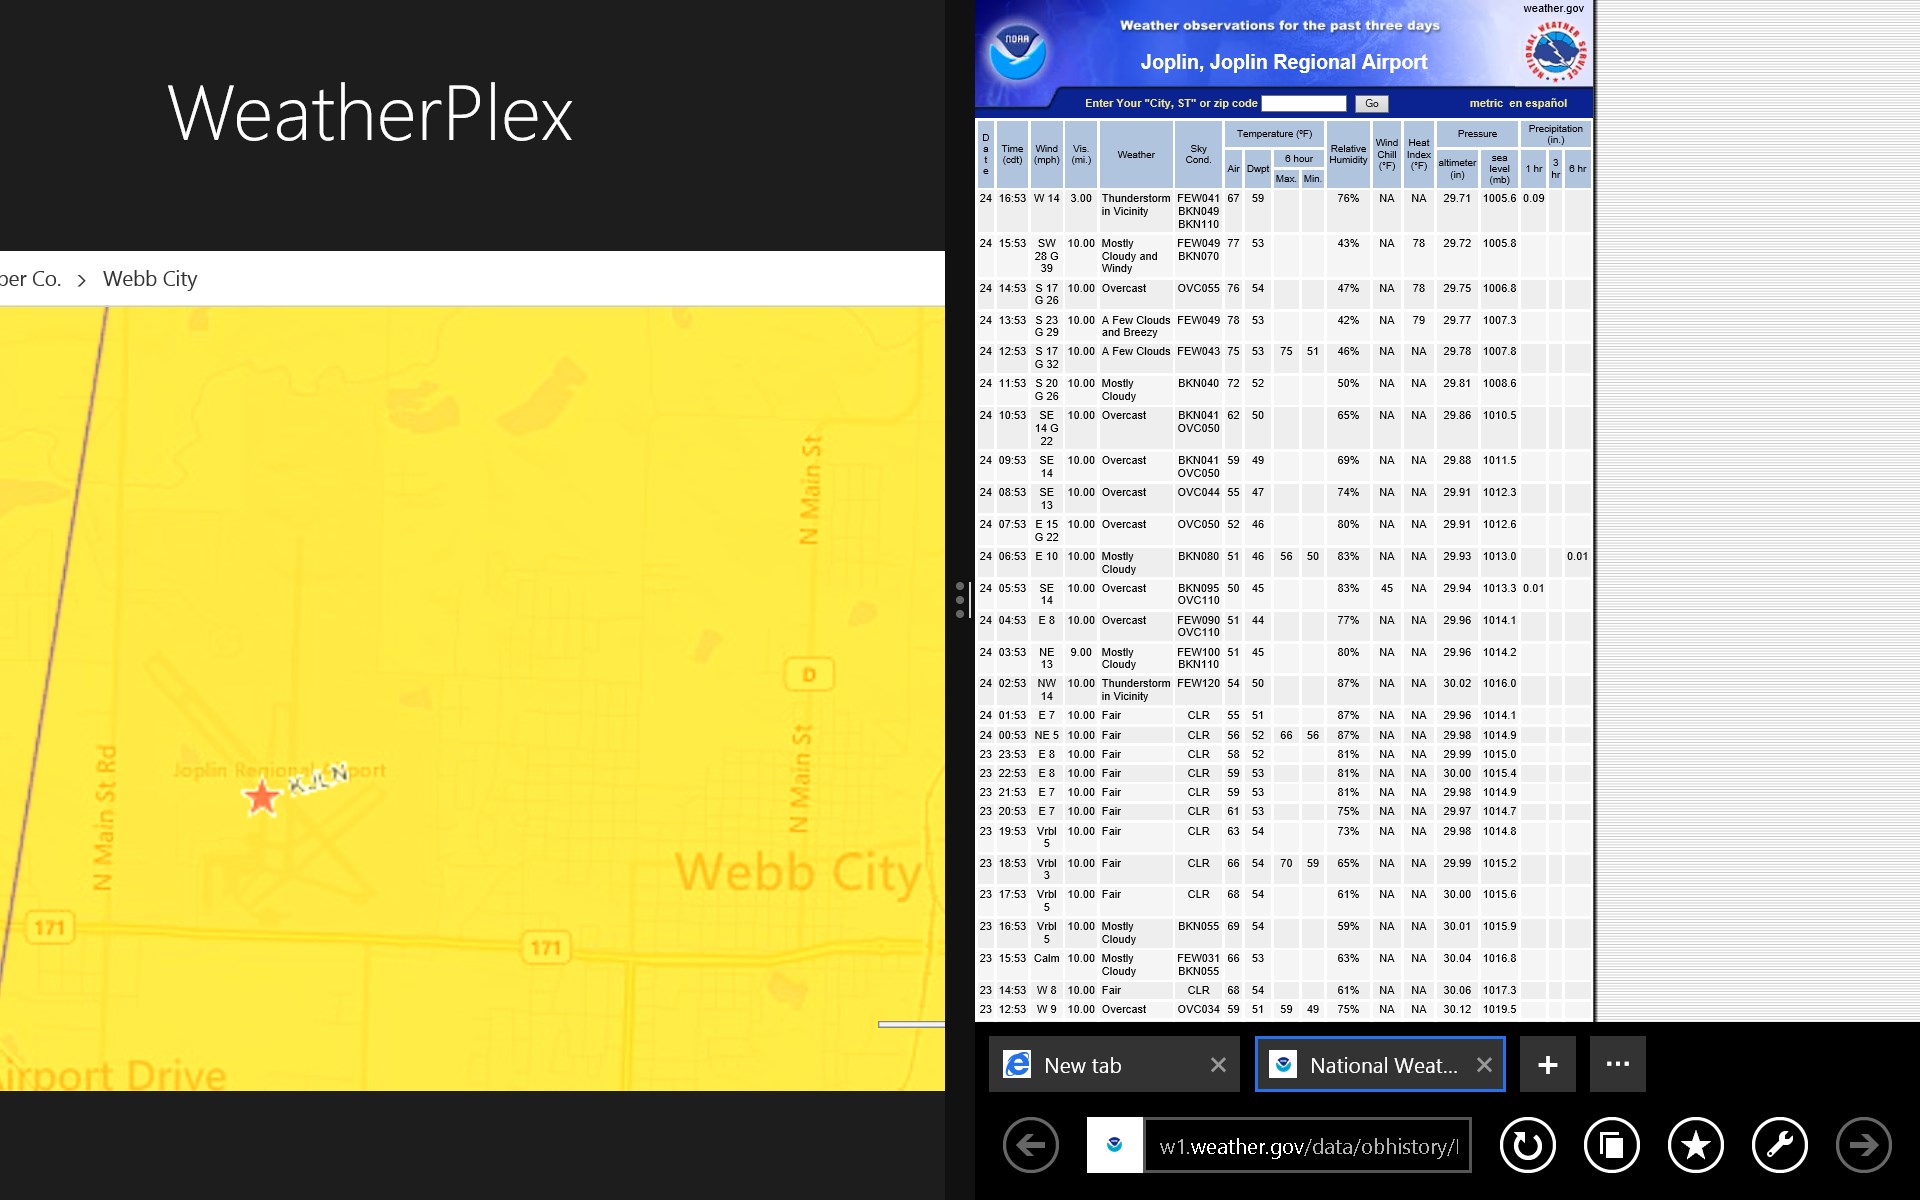Open the tabs view icon
Viewport: 1920px width, 1200px height.
point(1611,1145)
